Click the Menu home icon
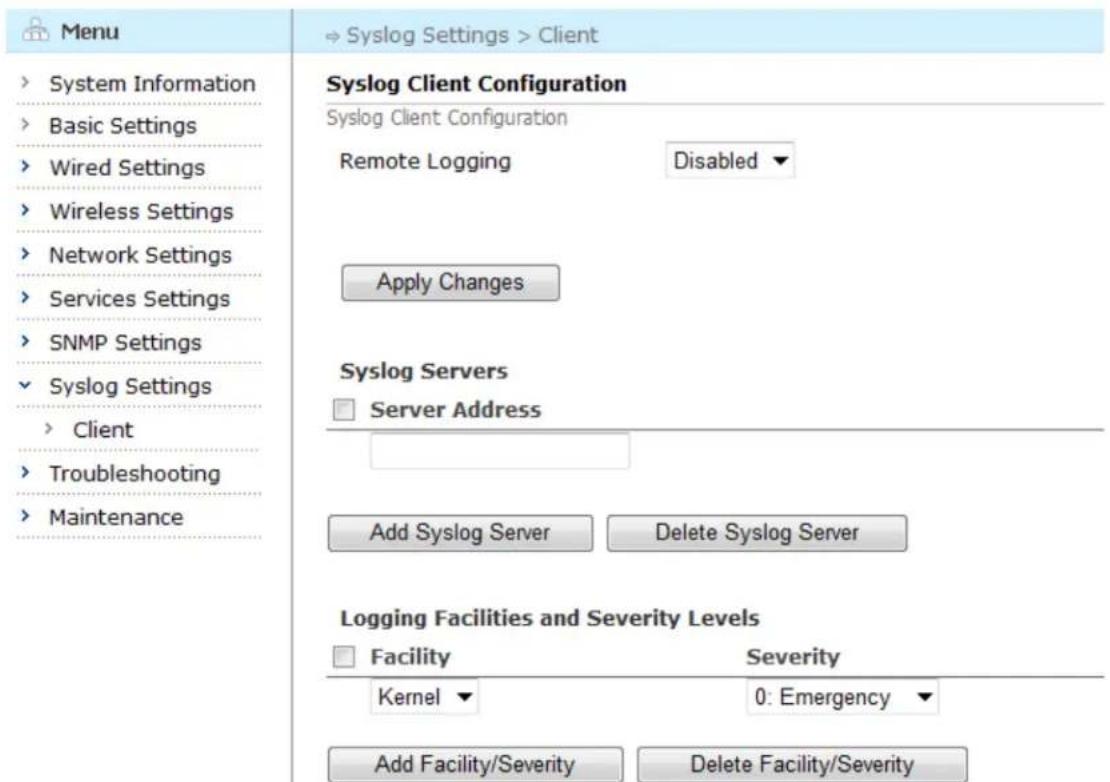The width and height of the screenshot is (1110, 782). coord(35,31)
